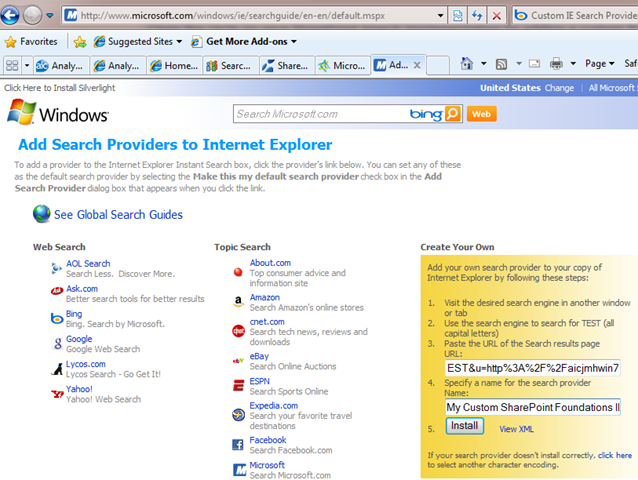Click the Print icon in command bar
Viewport: 638px width, 480px height.
556,64
